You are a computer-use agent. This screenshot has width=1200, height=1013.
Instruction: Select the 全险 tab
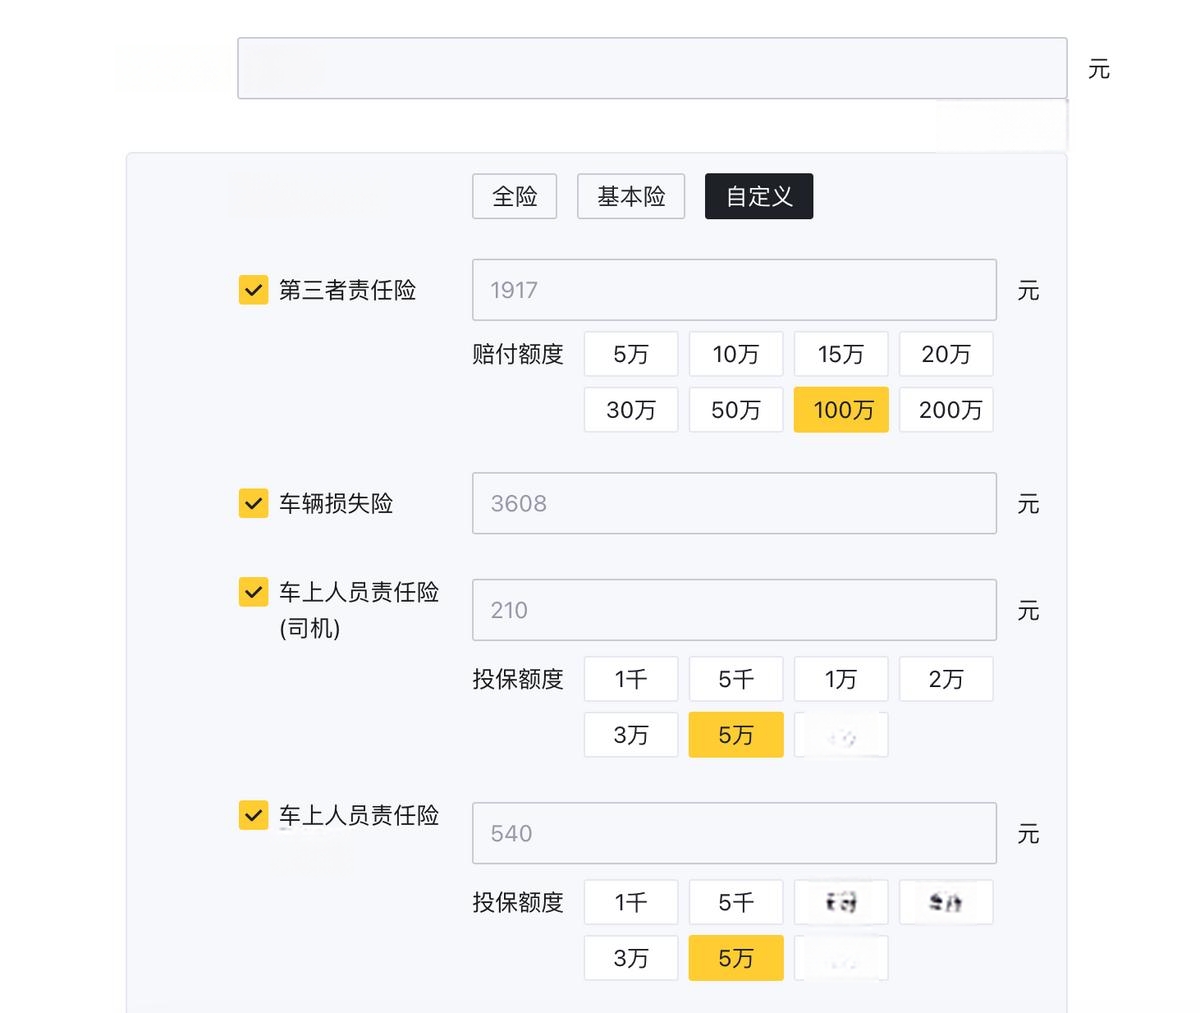pos(514,196)
